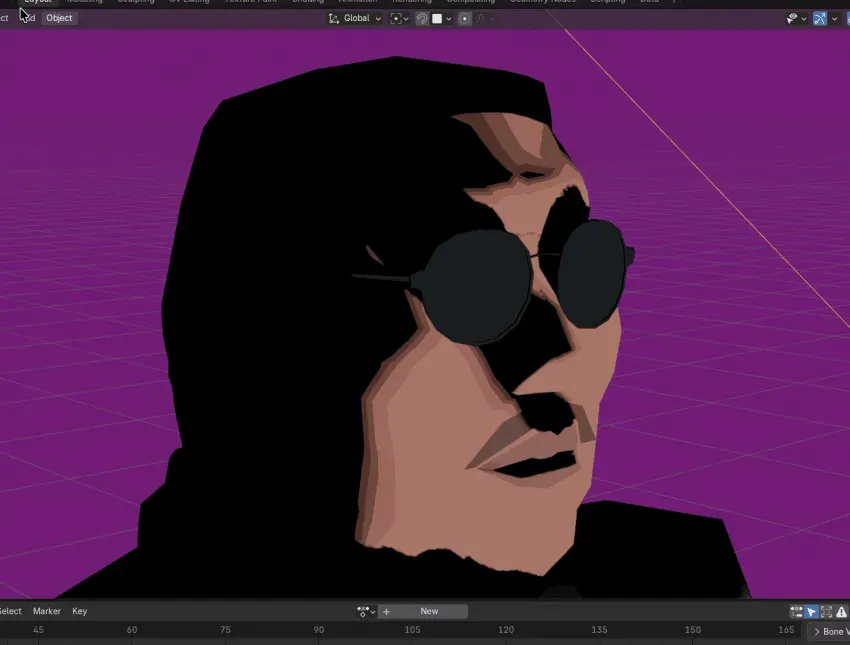Open the Object menu in the viewport header
Image resolution: width=850 pixels, height=645 pixels.
[x=59, y=18]
